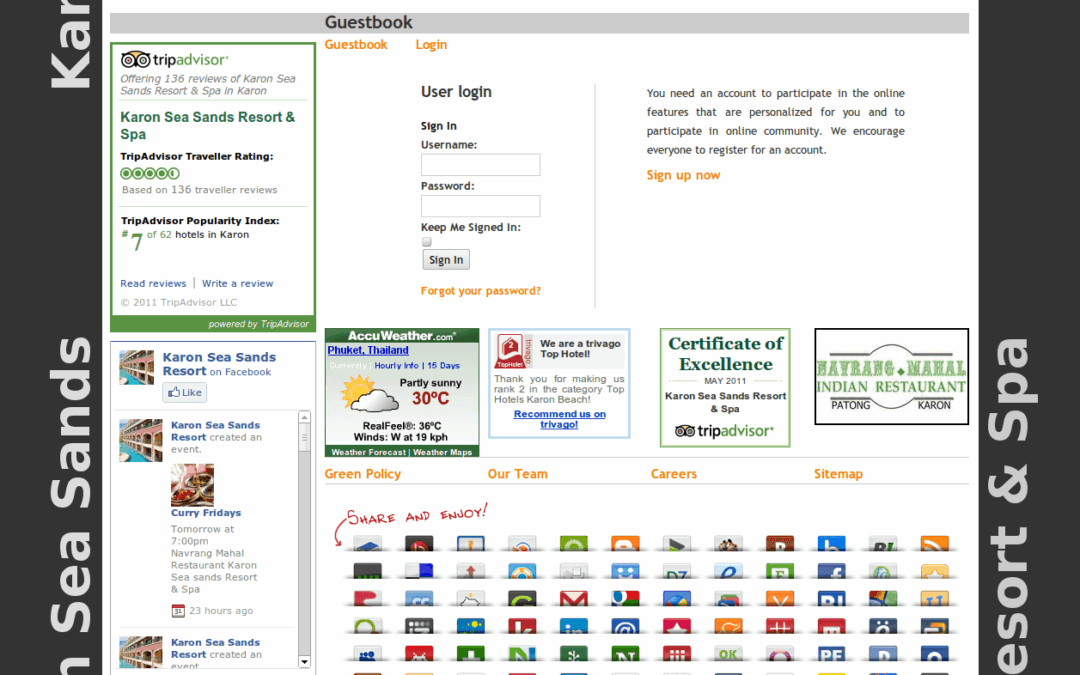Click the white star on pink-red icon
The width and height of the screenshot is (1080, 675).
tap(676, 626)
